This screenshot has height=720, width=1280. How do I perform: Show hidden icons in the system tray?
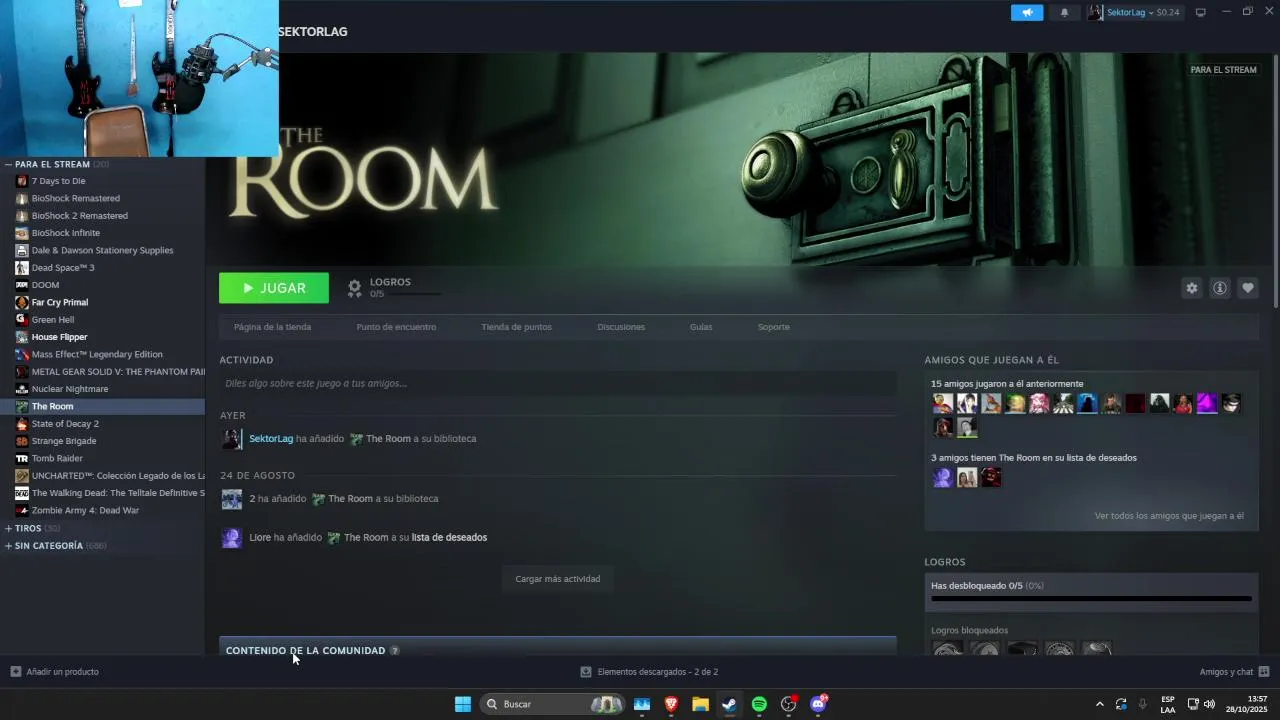(x=1100, y=704)
